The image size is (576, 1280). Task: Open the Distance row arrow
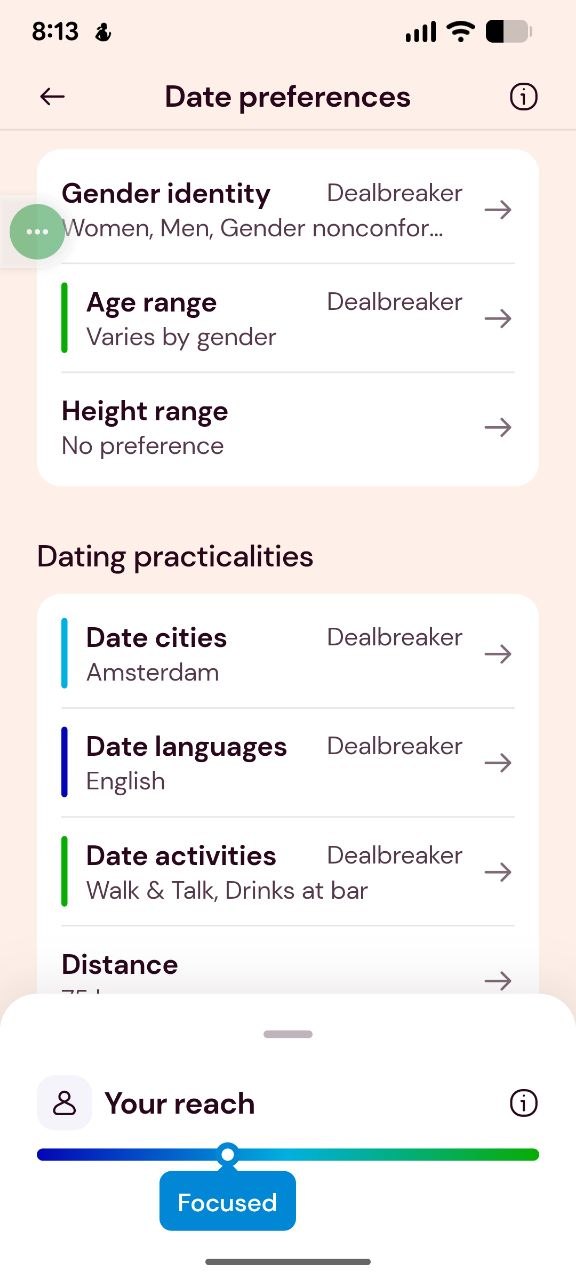pos(498,981)
